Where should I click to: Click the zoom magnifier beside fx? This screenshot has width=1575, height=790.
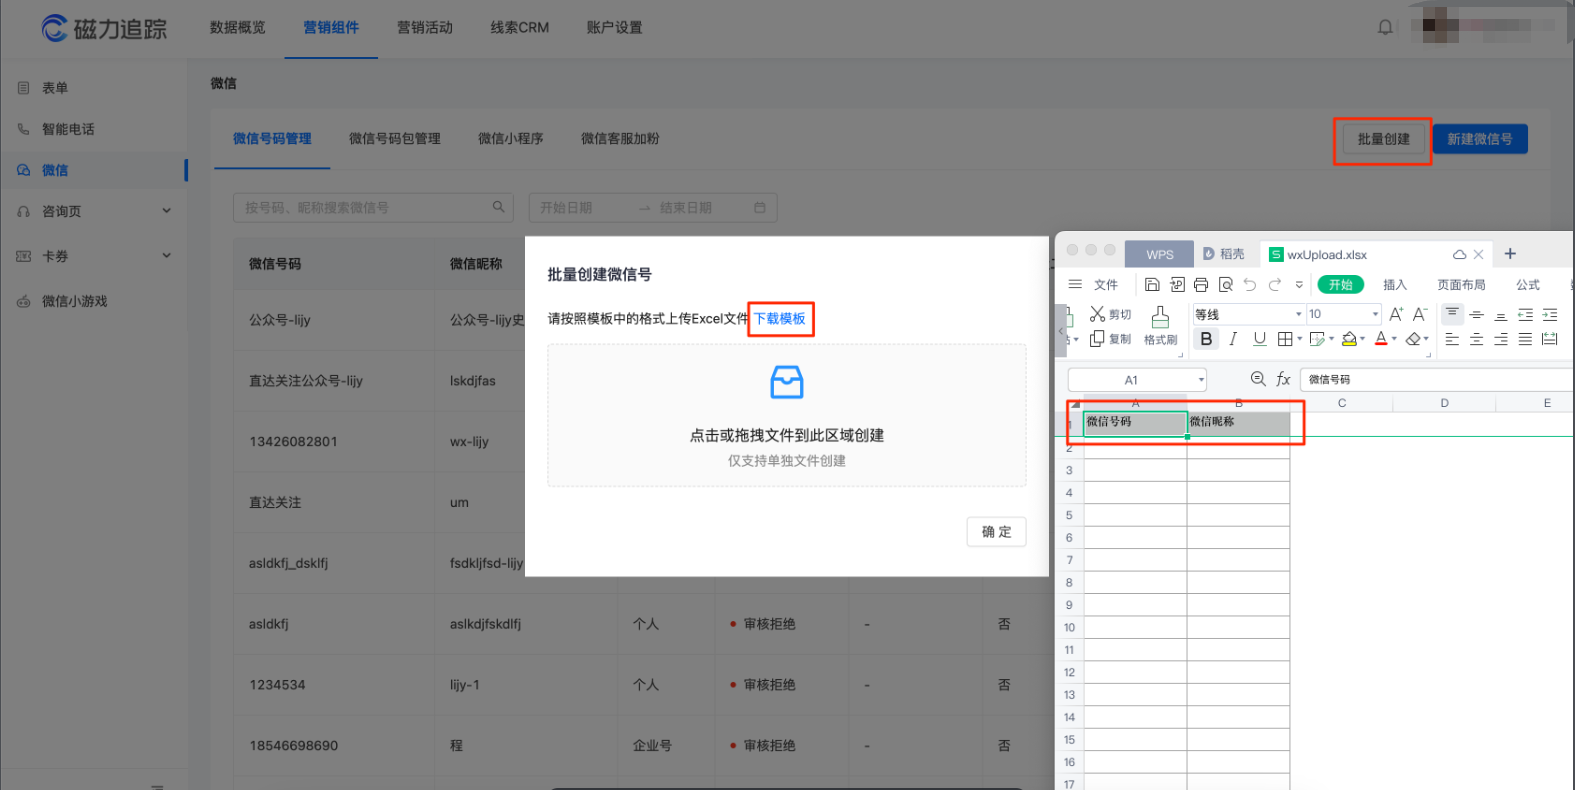click(x=1258, y=379)
